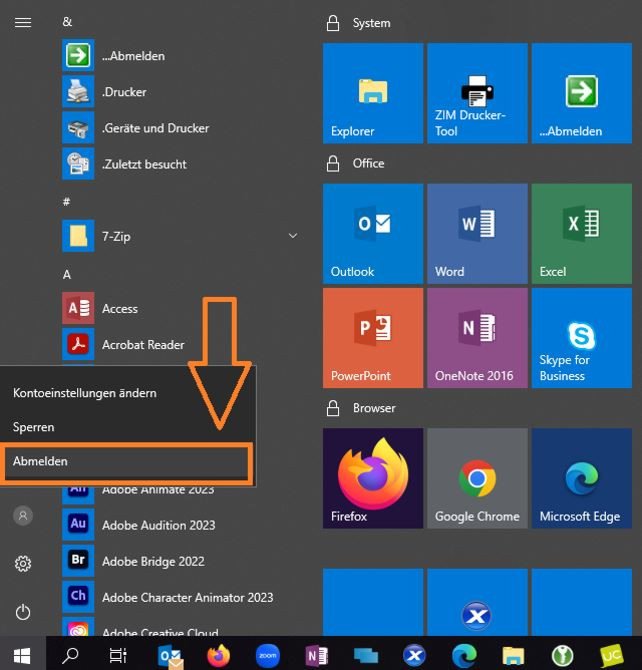Click the taskbar icon with two overlapping screens

click(366, 655)
